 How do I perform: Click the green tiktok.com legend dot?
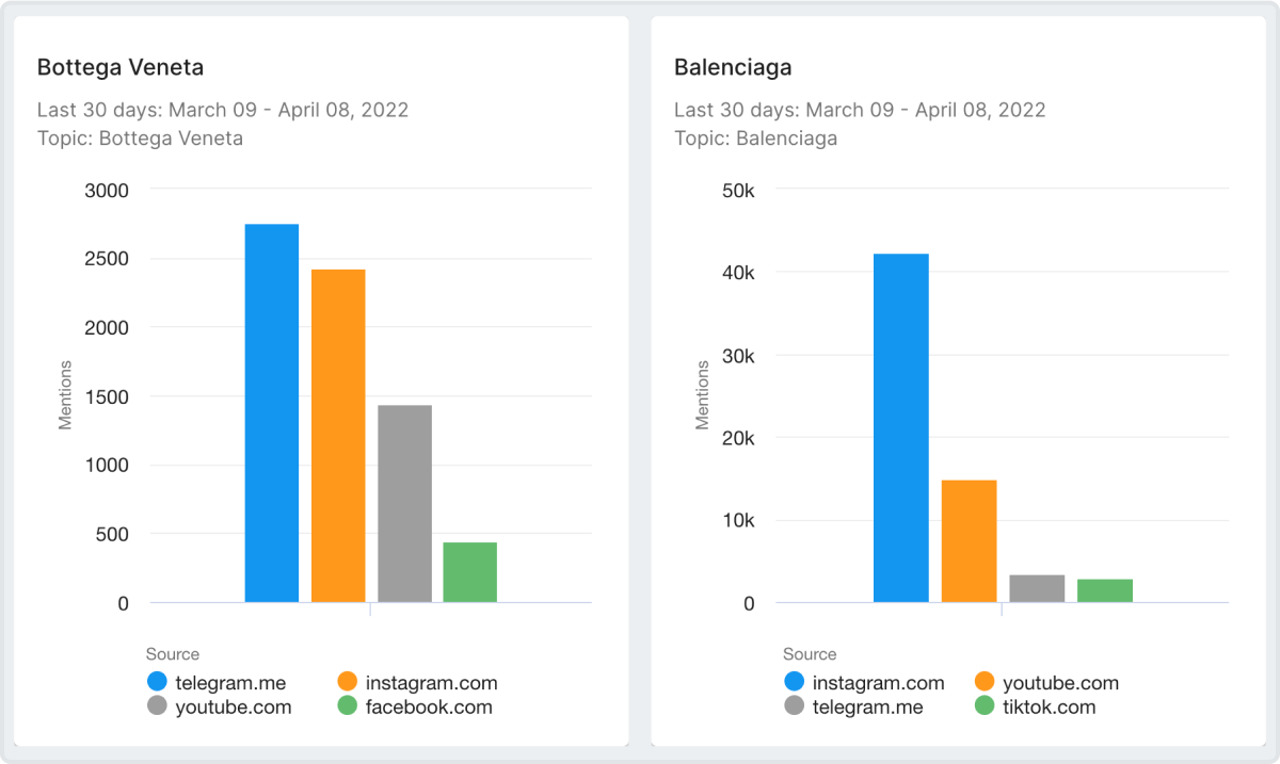[985, 706]
